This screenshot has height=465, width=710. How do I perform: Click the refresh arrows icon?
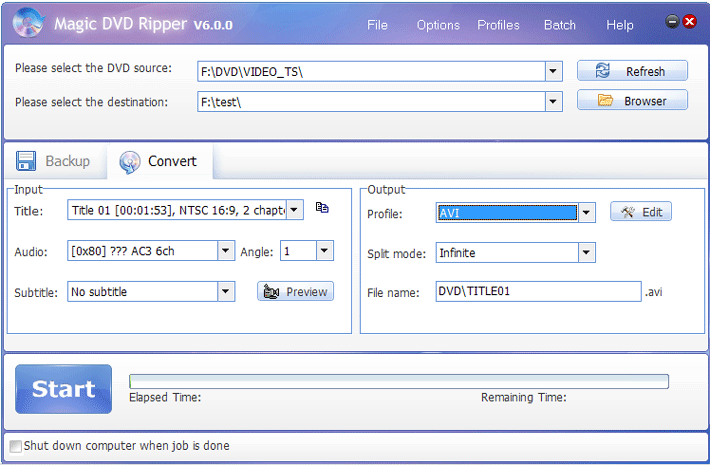(602, 71)
